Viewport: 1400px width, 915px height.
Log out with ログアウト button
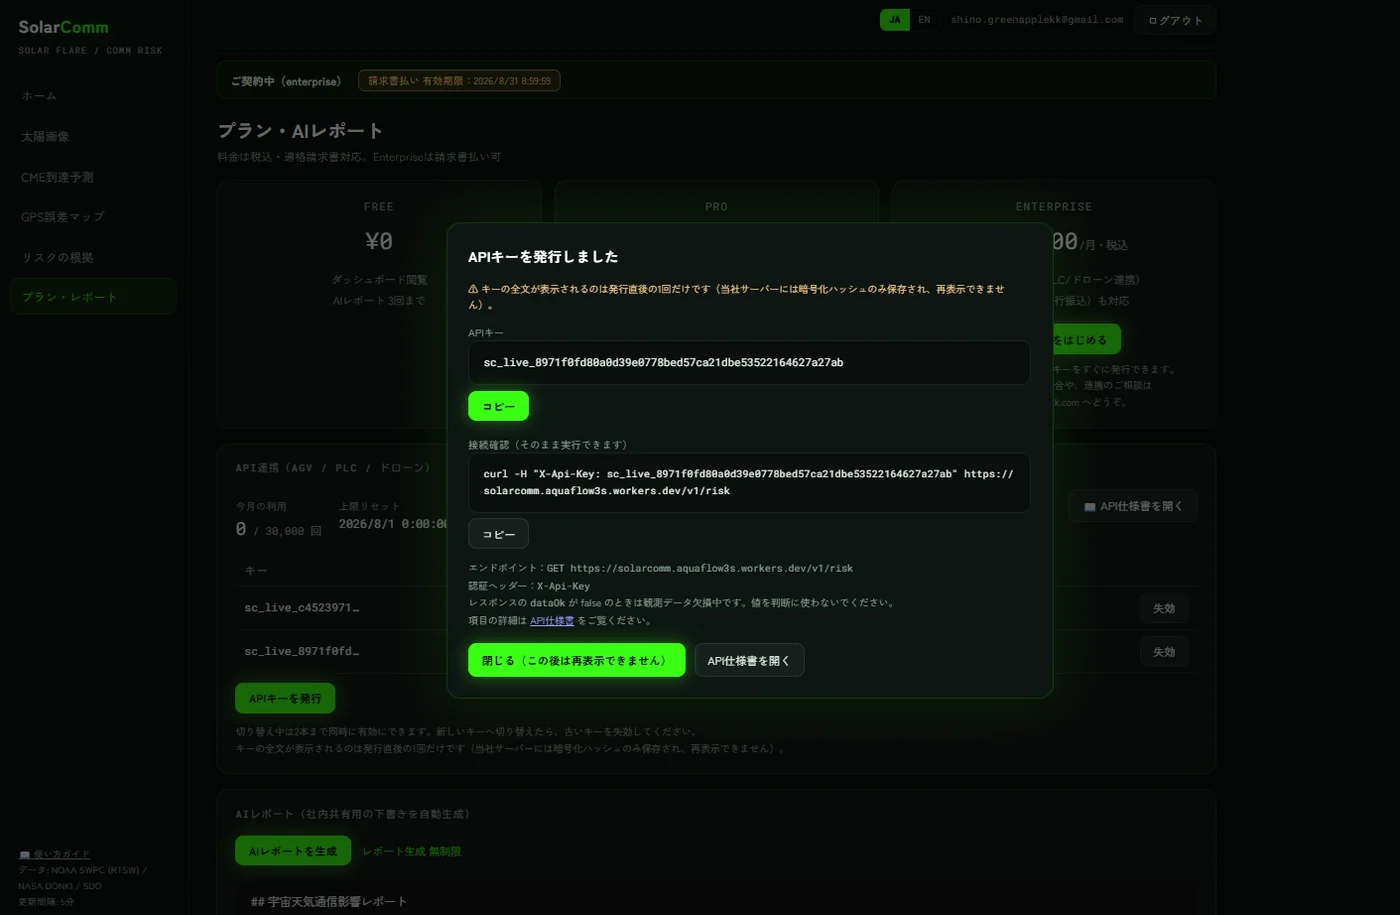(1175, 20)
